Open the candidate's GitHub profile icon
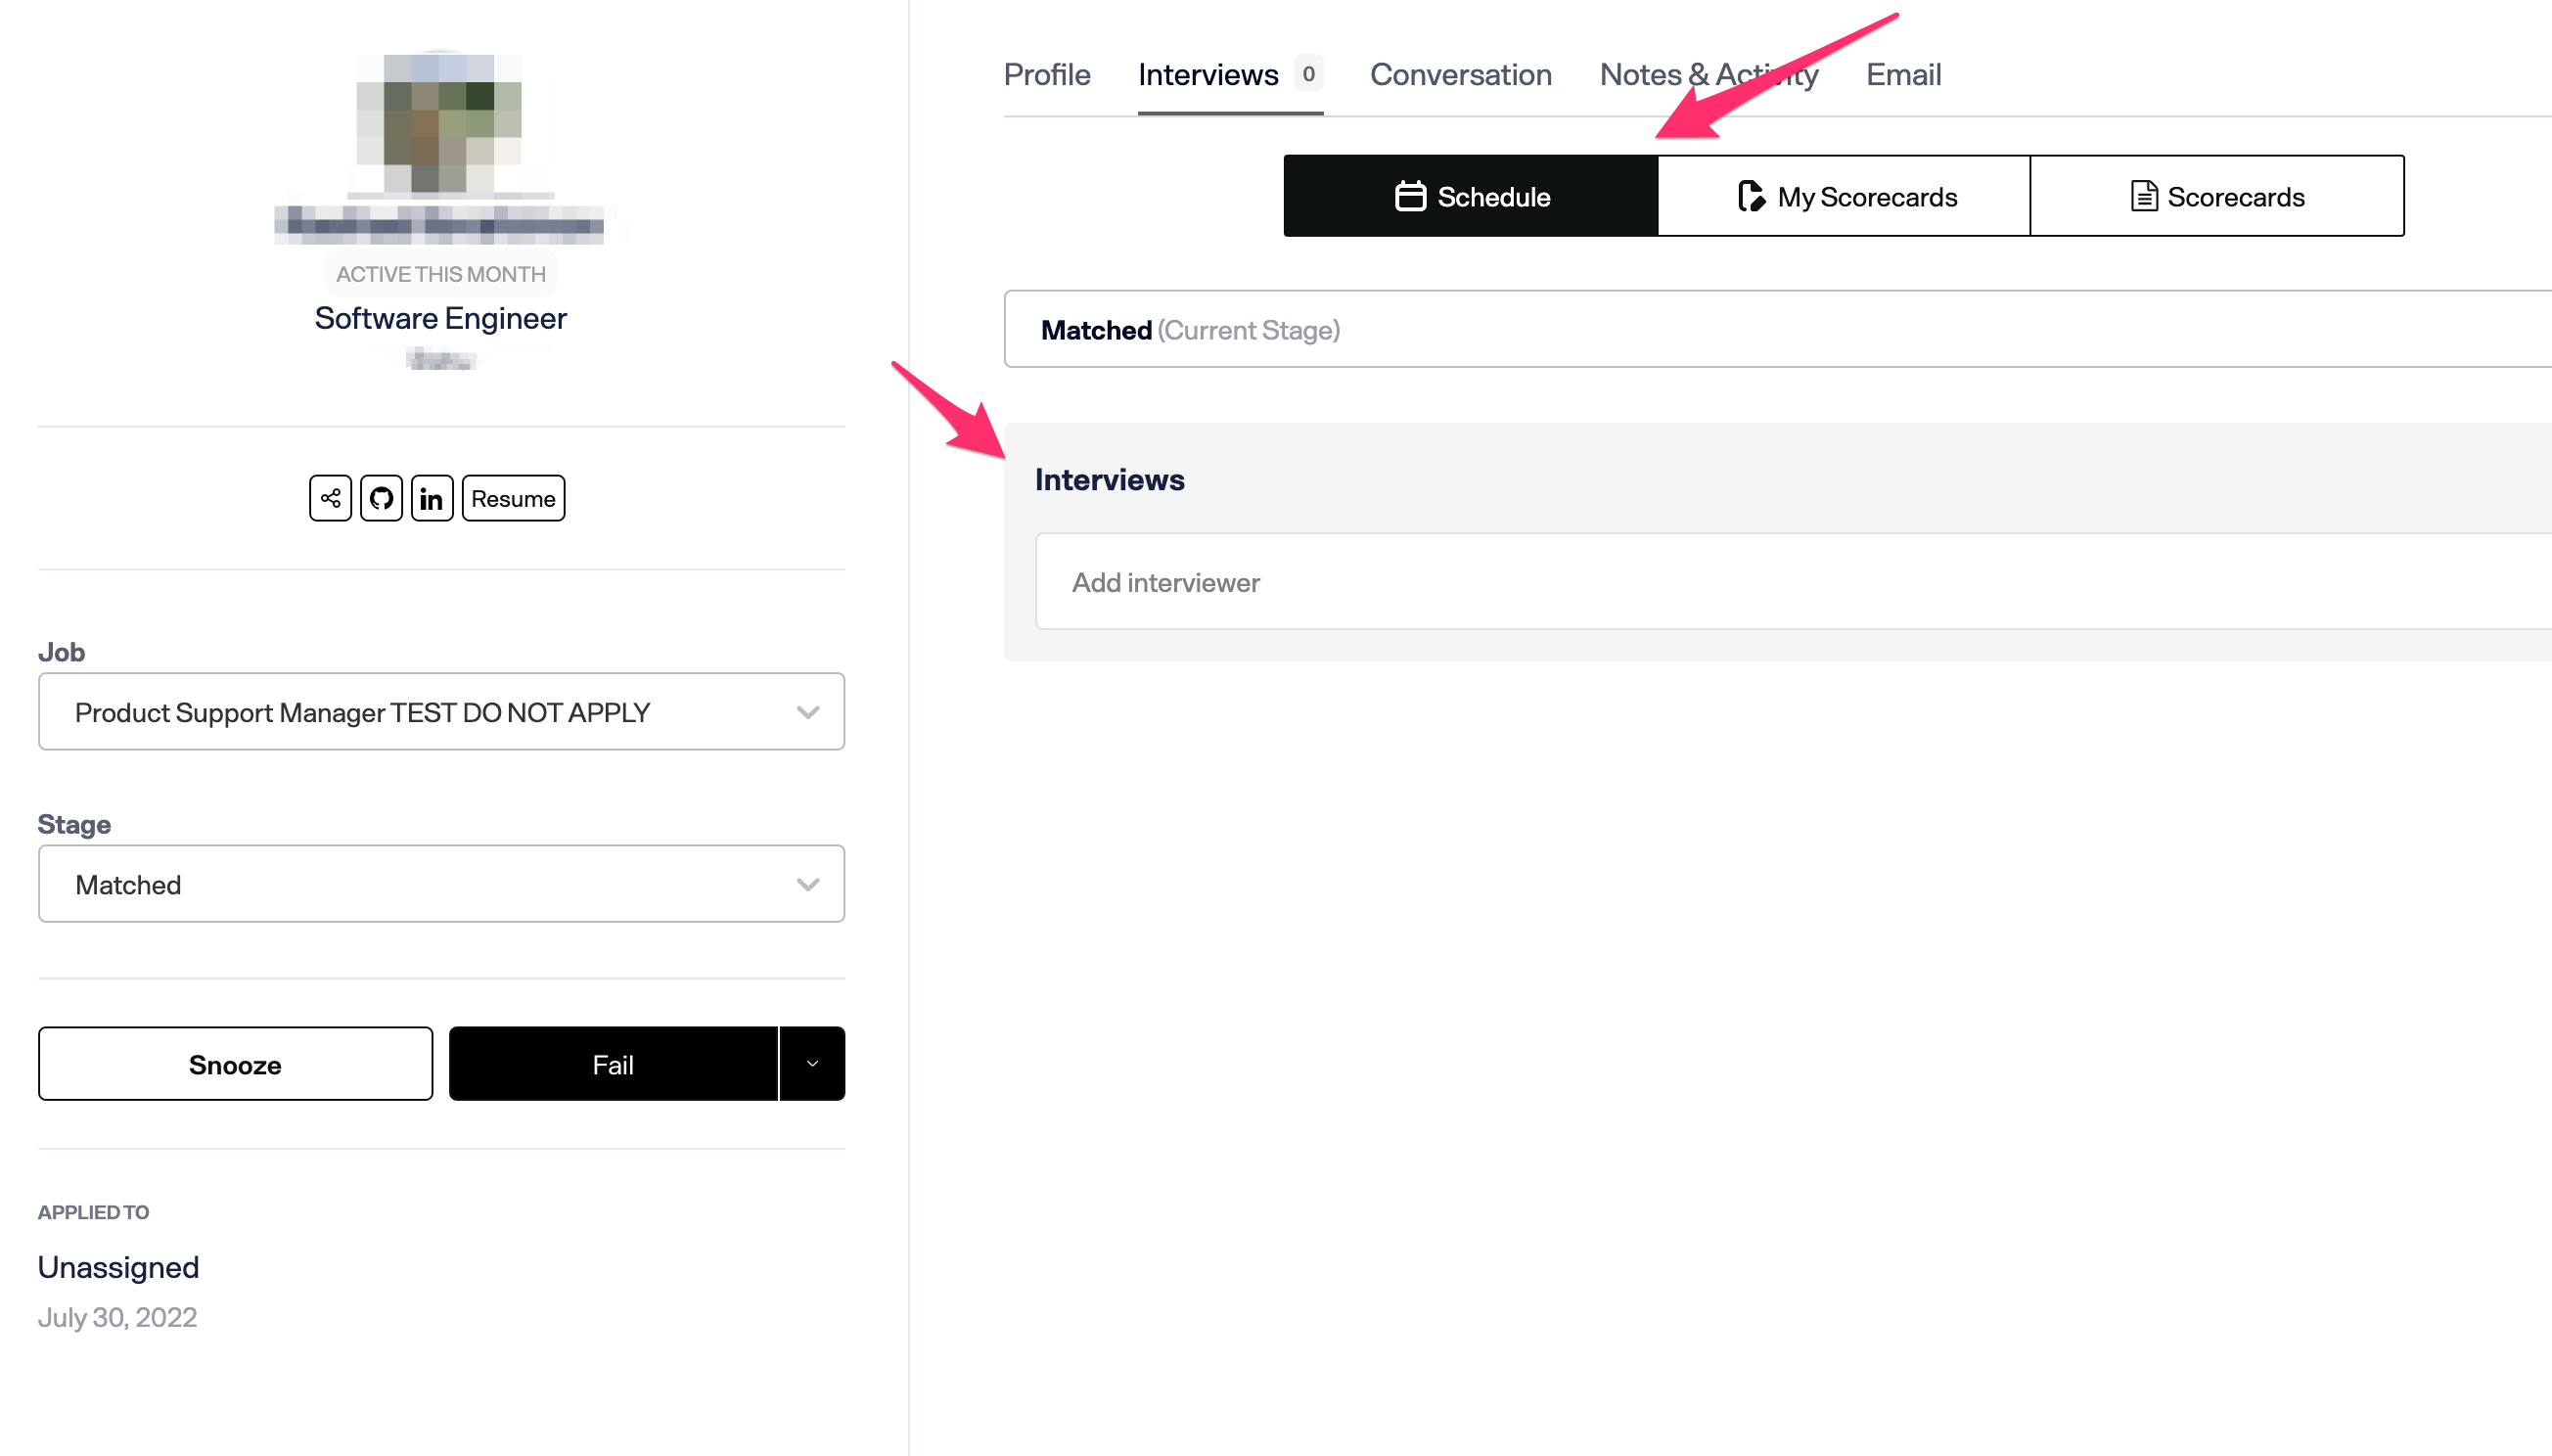Screen dimensions: 2552x1456 381,497
